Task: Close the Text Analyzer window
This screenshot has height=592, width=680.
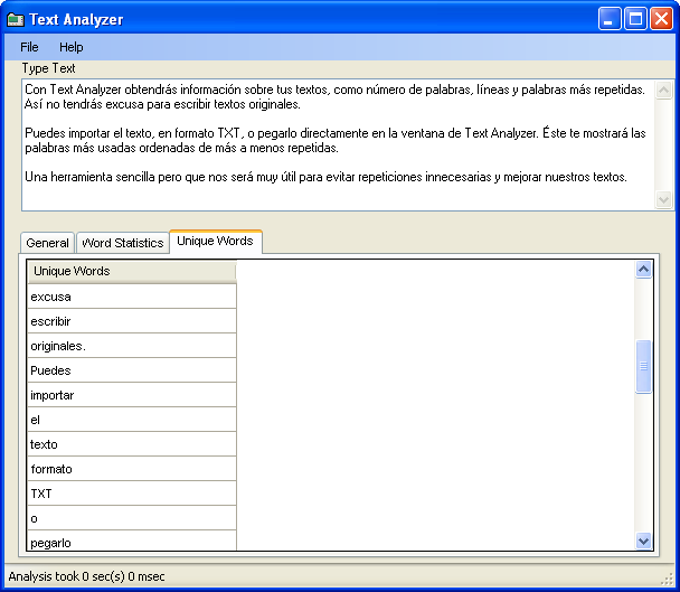Action: click(661, 19)
